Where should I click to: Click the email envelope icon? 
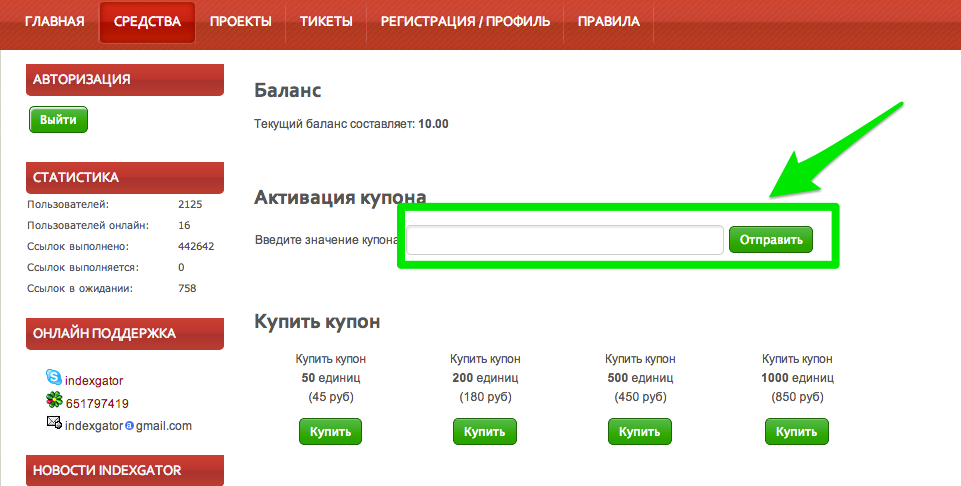(x=54, y=423)
